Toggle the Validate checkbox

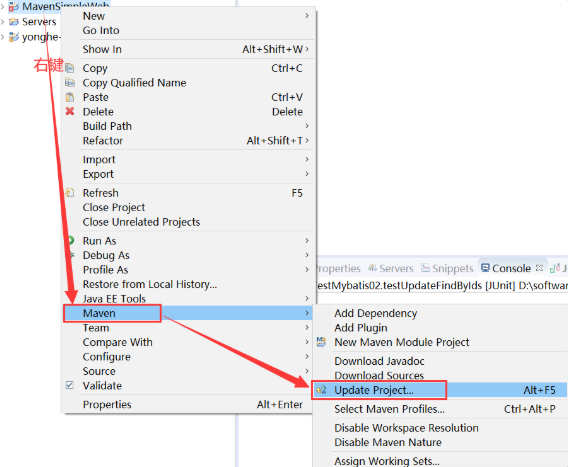click(70, 385)
